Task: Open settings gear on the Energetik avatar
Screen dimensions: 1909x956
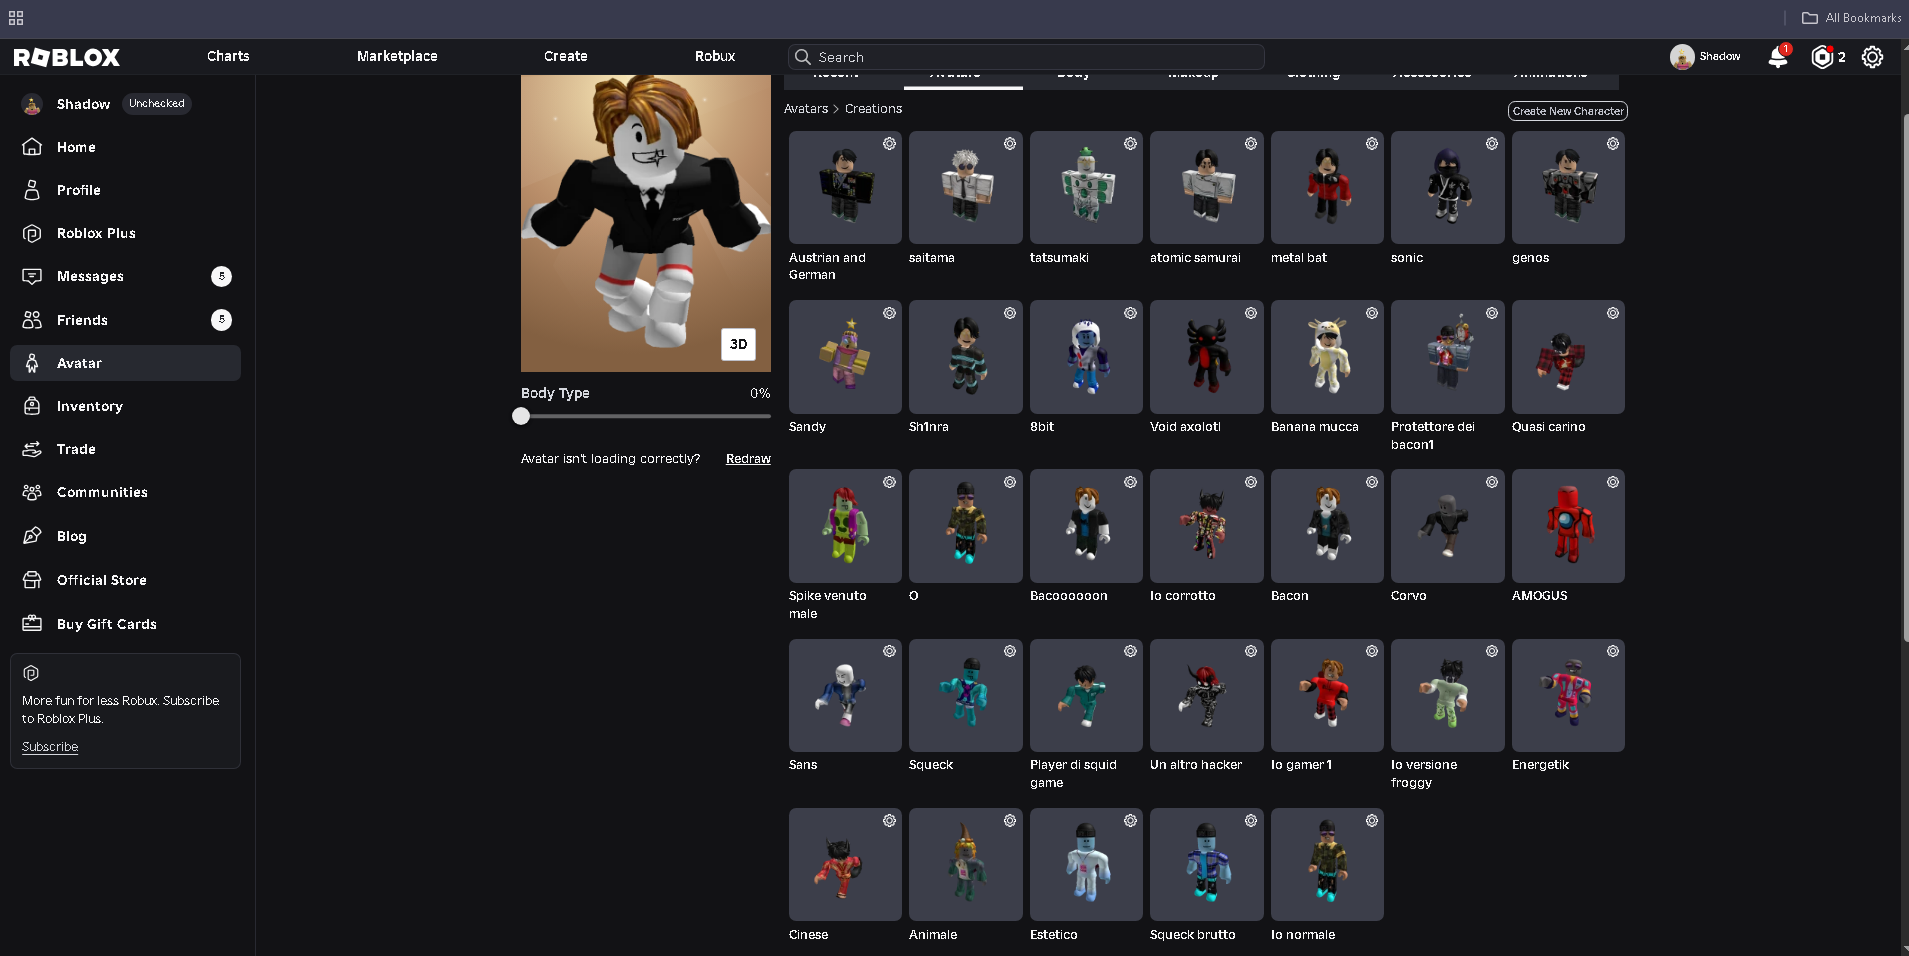Action: coord(1613,651)
